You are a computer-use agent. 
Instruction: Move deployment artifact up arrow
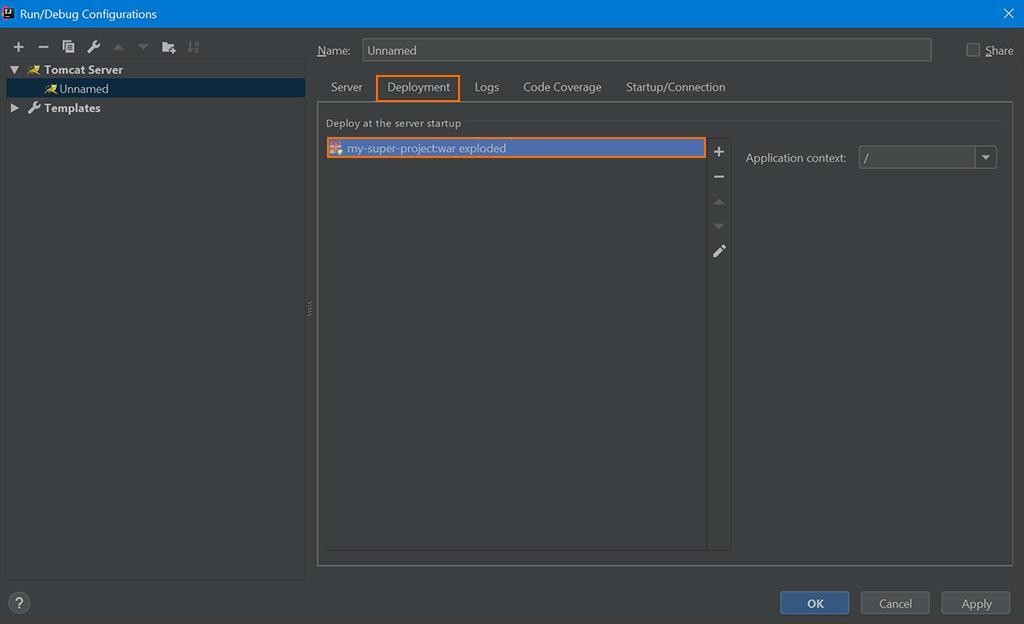pos(719,202)
